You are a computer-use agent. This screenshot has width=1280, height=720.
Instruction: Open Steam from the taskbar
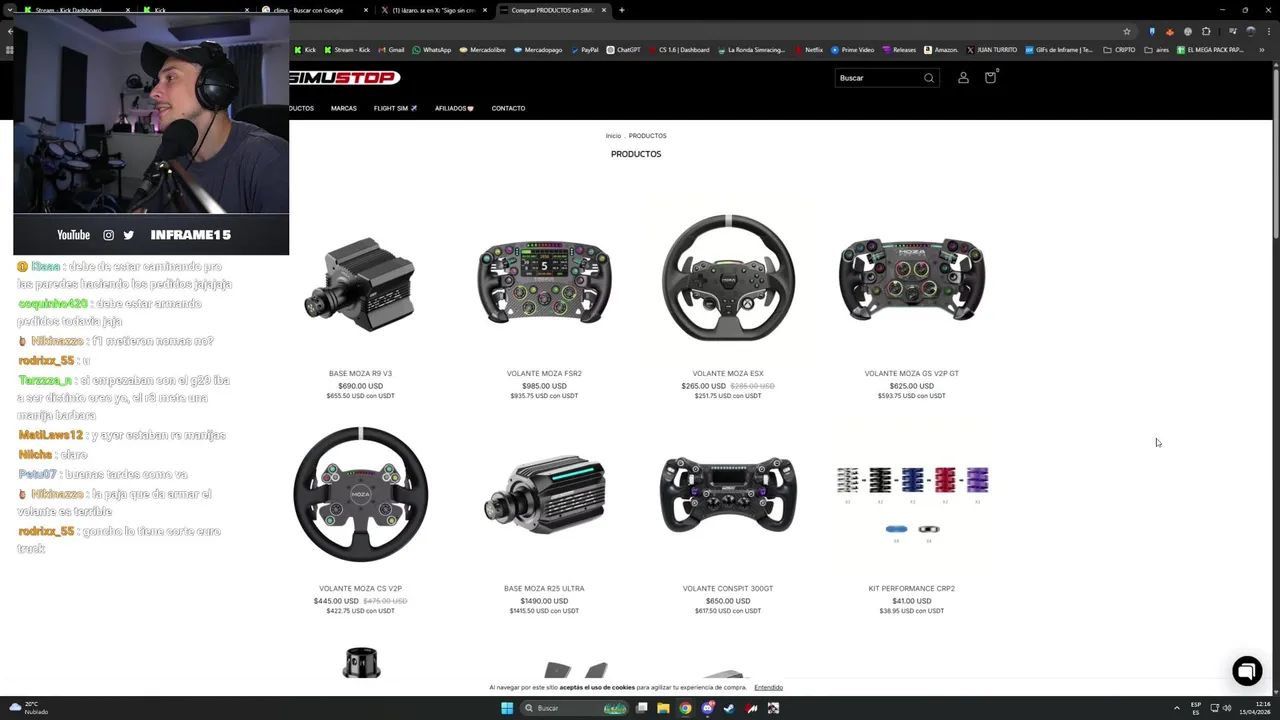[729, 708]
